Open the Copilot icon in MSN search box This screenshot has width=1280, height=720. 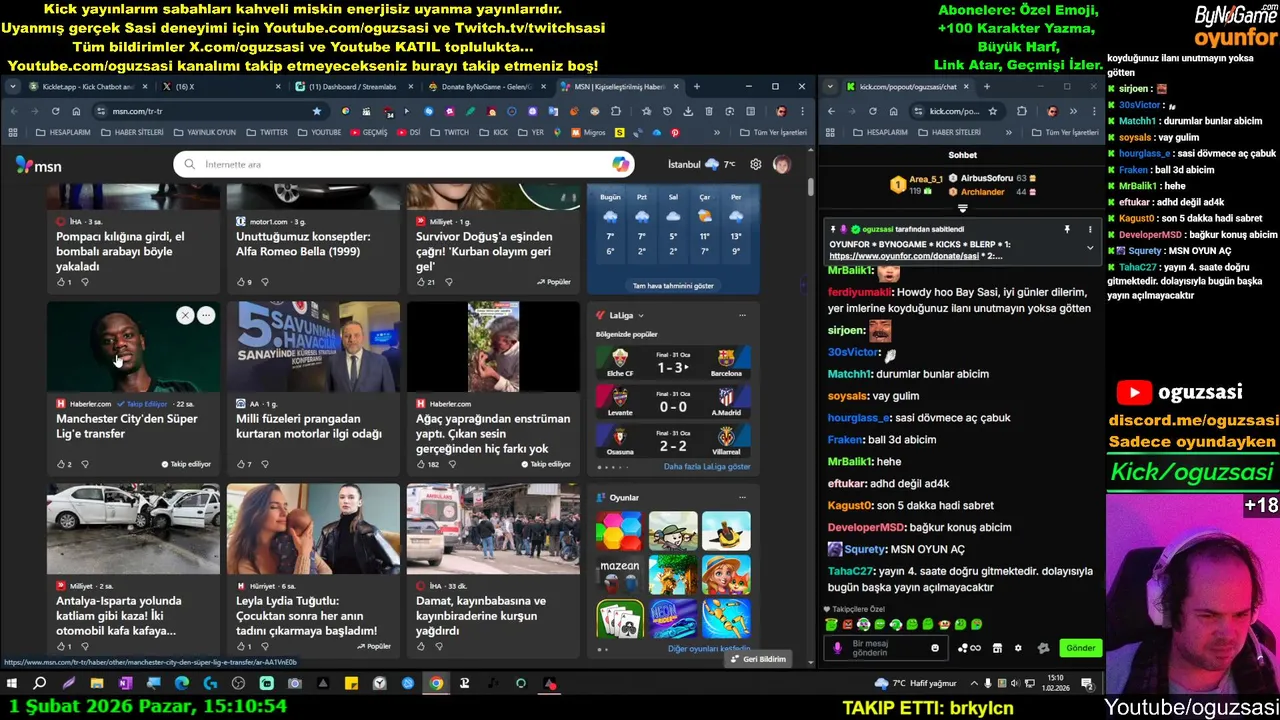pyautogui.click(x=620, y=164)
